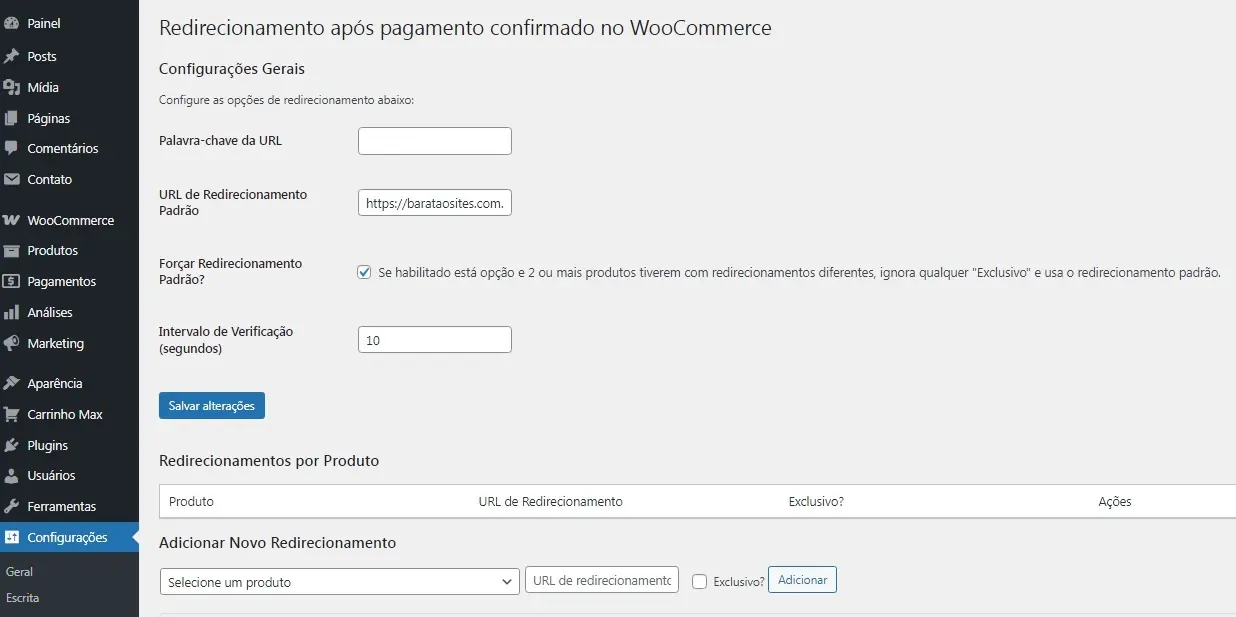Open Escrita settings submenu
1236x617 pixels.
pos(23,598)
